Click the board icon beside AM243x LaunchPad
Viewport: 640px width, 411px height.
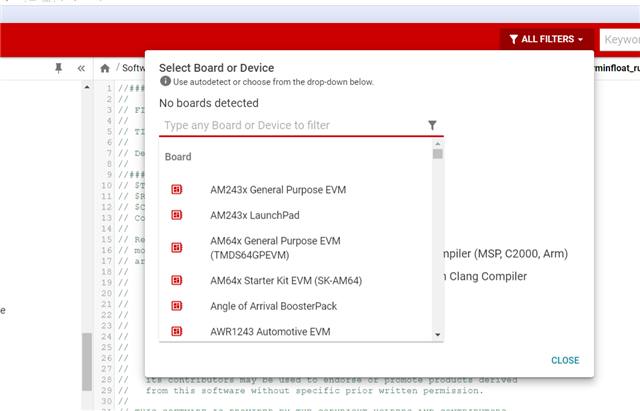(x=176, y=215)
